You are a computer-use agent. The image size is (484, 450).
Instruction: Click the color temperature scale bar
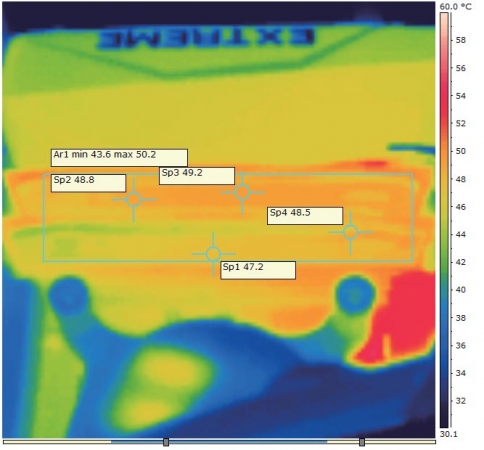point(444,220)
